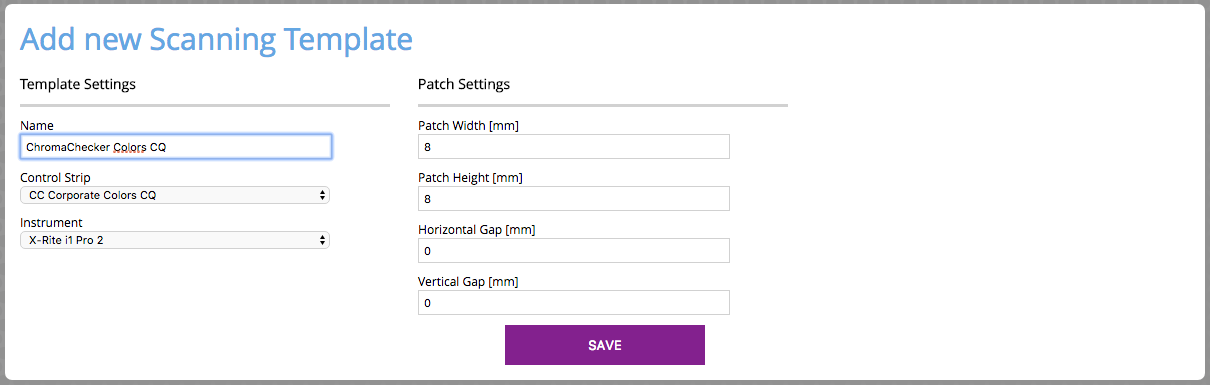Screen dimensions: 1210x385
Task: Focus the Patch Height input field
Action: pyautogui.click(x=574, y=199)
